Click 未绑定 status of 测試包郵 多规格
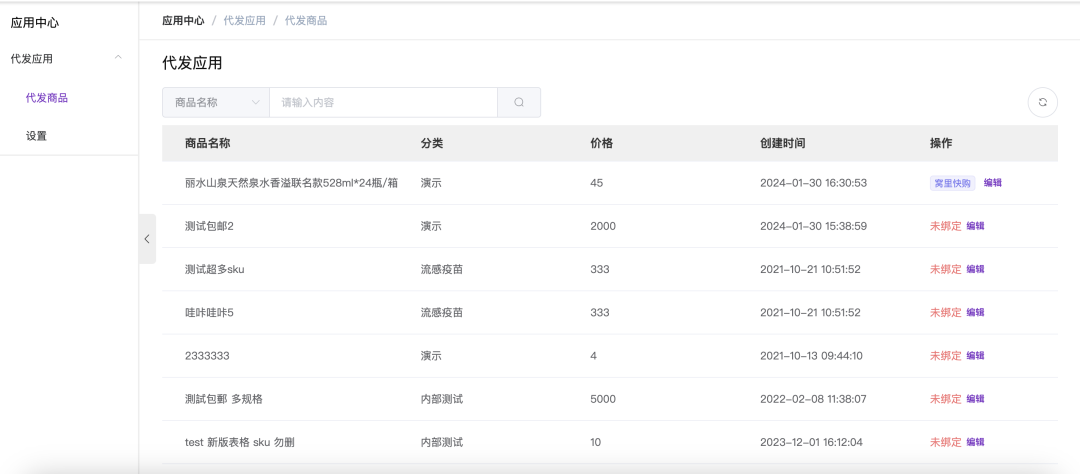 pyautogui.click(x=946, y=399)
